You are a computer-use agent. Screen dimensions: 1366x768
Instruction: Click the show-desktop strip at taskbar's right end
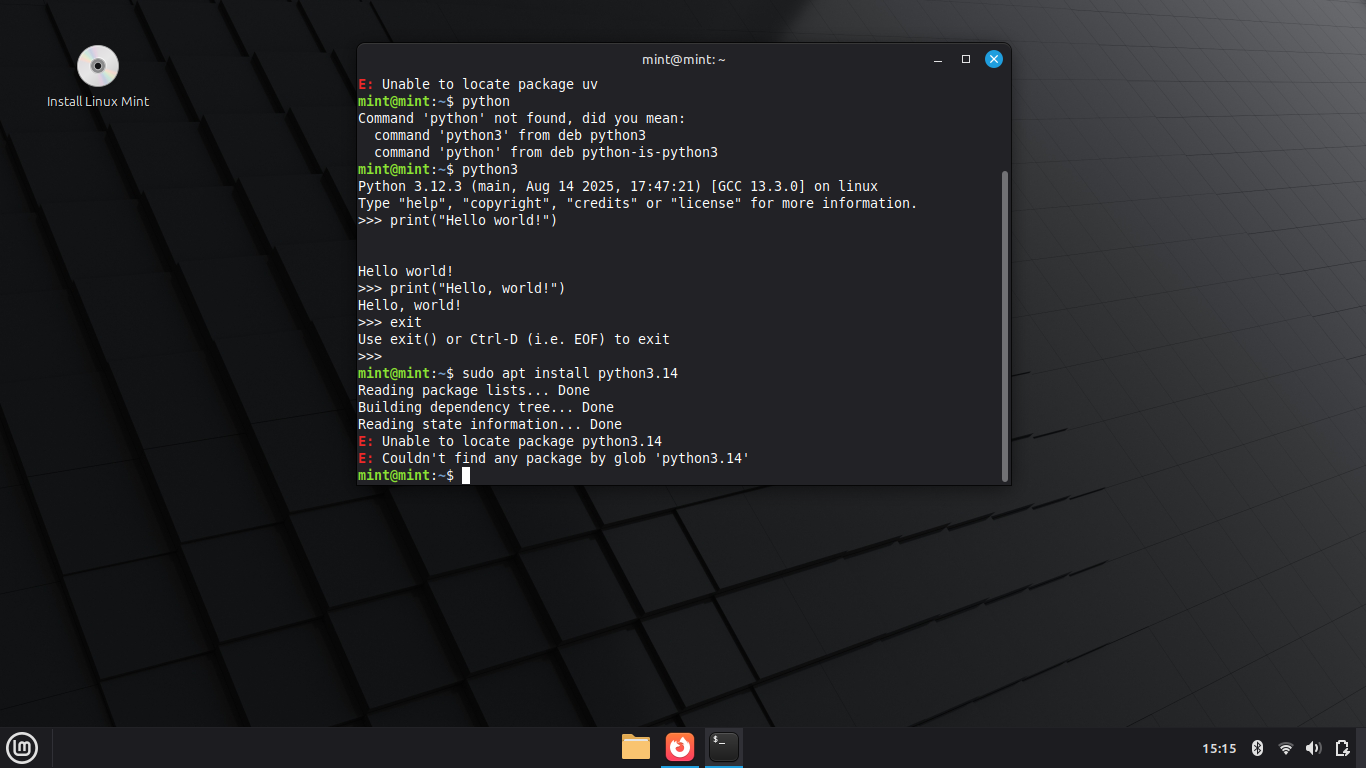pos(1362,748)
